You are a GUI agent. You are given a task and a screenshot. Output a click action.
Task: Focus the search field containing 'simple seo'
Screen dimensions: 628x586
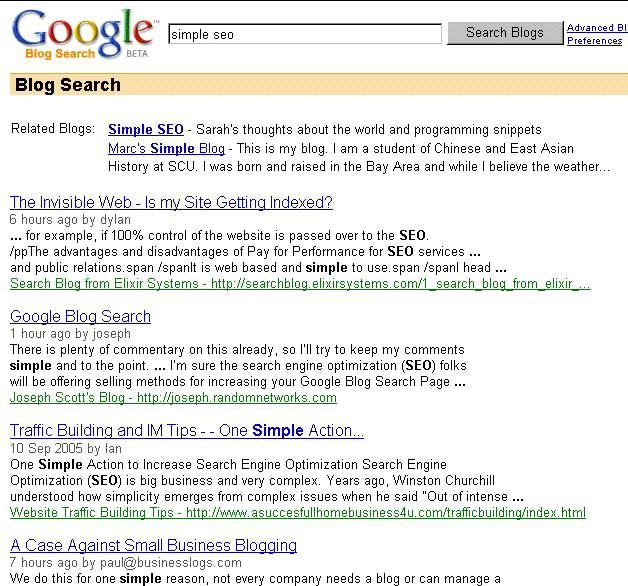click(x=305, y=34)
